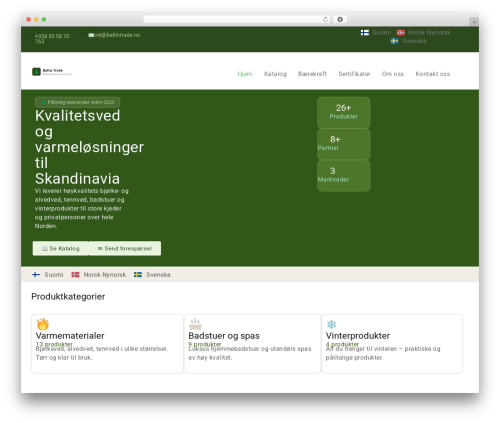500x423 pixels.
Task: Go to Bærekraft page
Action: (x=312, y=74)
